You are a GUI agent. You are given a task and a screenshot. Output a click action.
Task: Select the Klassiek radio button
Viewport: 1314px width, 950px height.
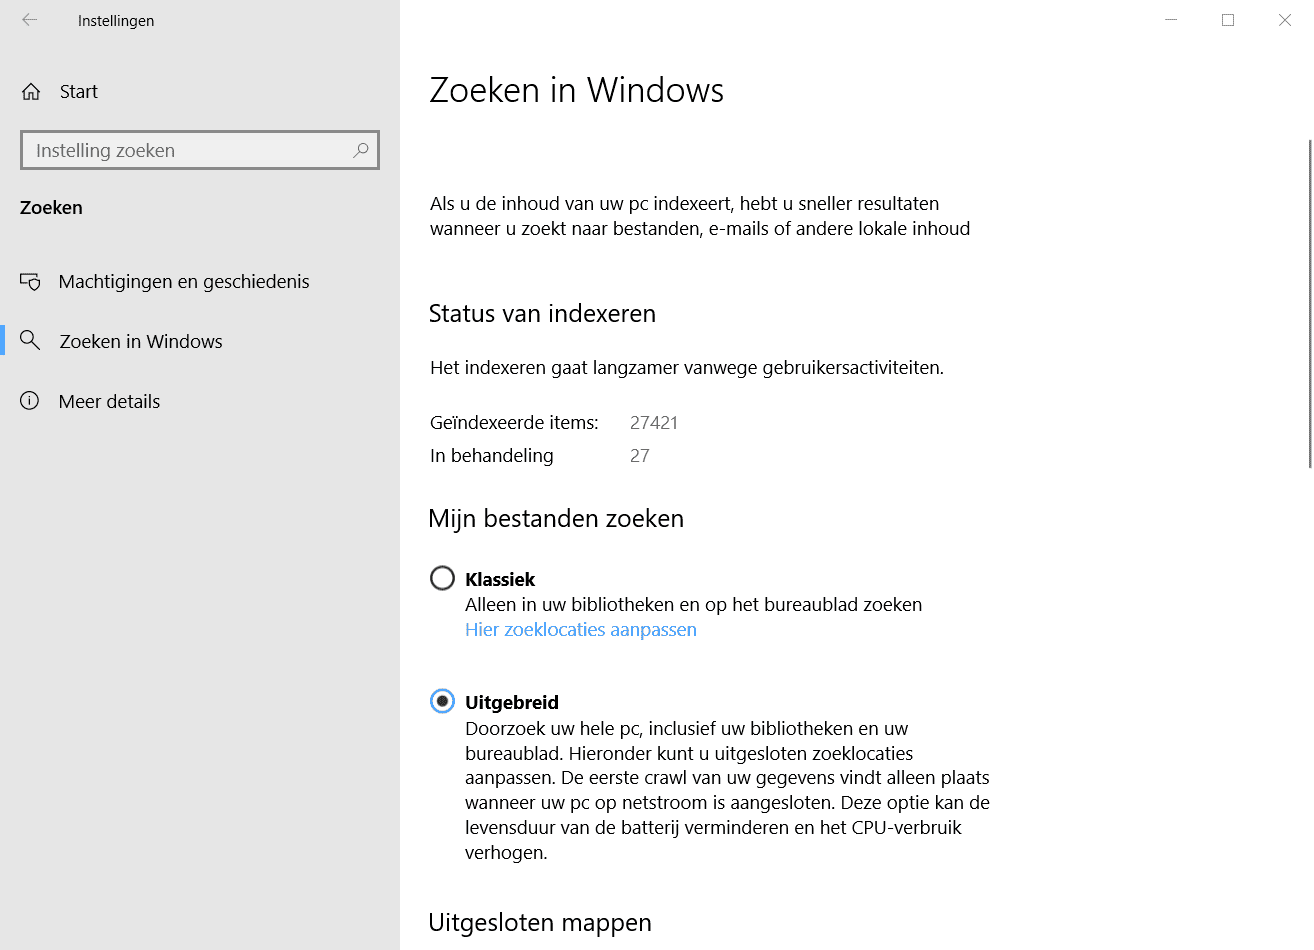click(442, 578)
